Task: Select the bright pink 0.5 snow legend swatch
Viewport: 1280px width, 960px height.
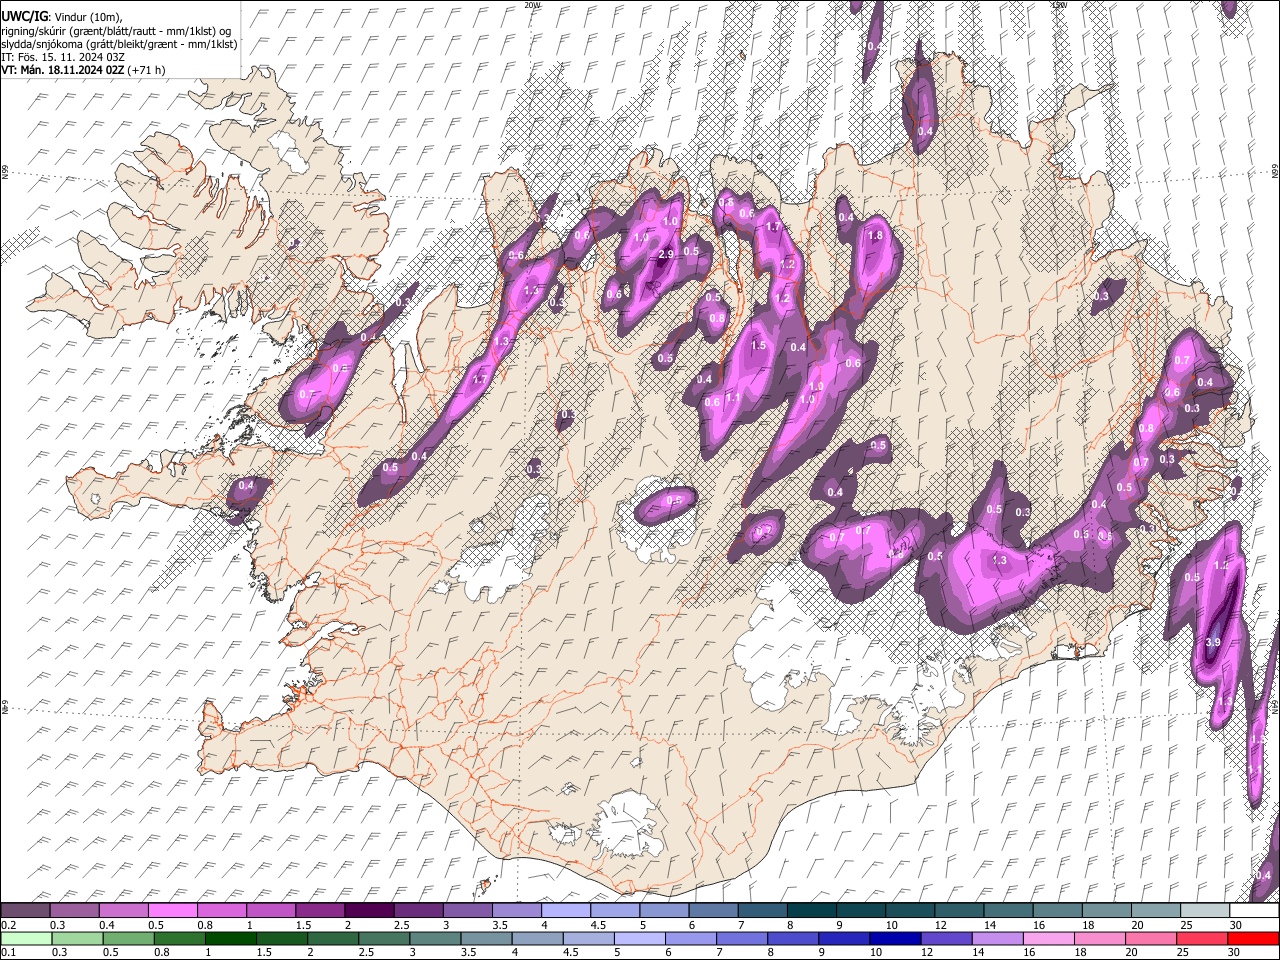Action: pyautogui.click(x=172, y=911)
